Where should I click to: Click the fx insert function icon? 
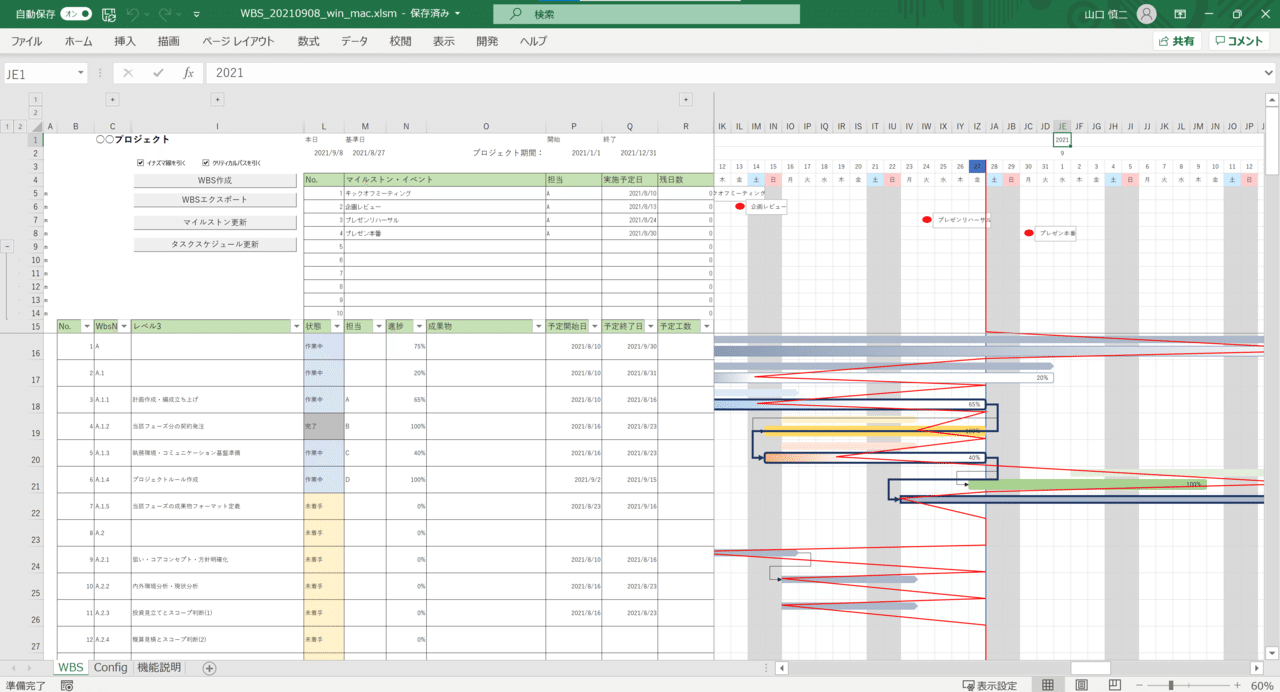pos(188,73)
